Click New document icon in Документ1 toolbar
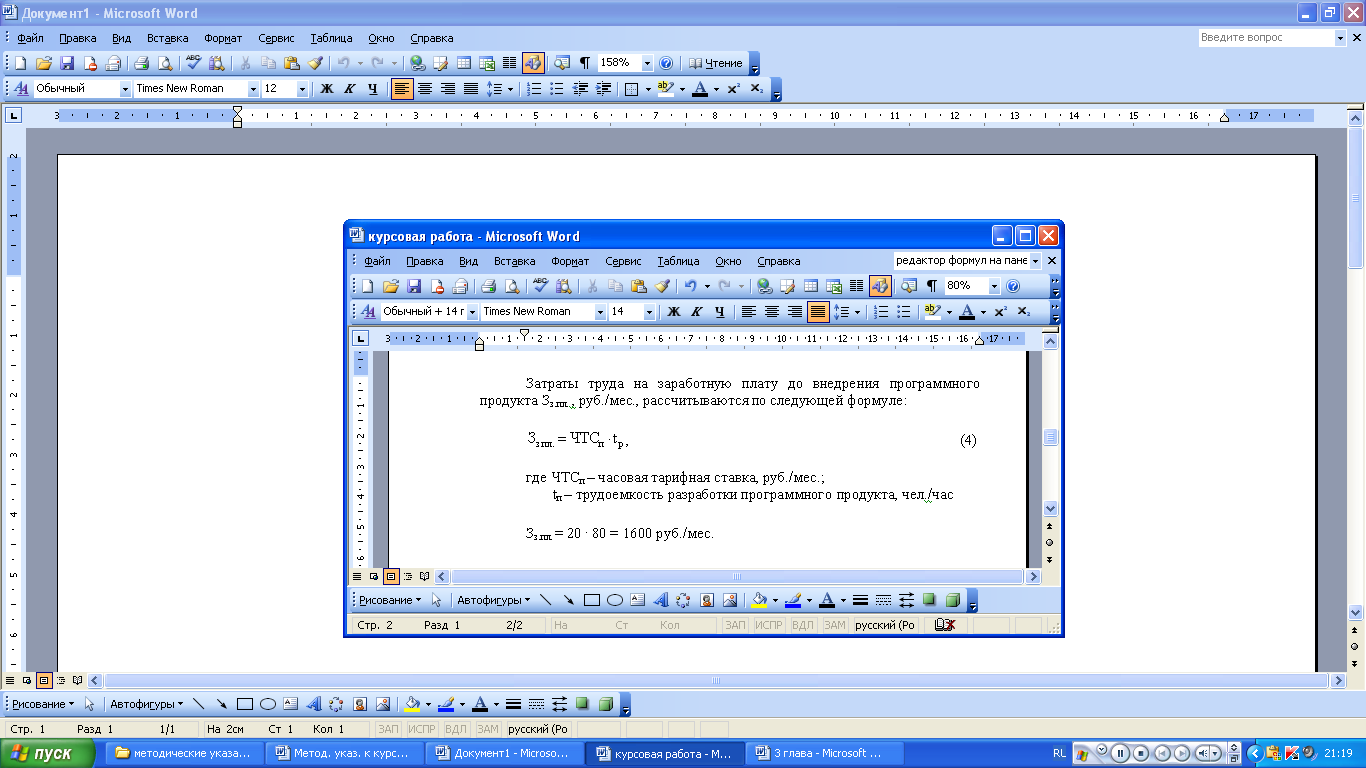 (x=19, y=63)
